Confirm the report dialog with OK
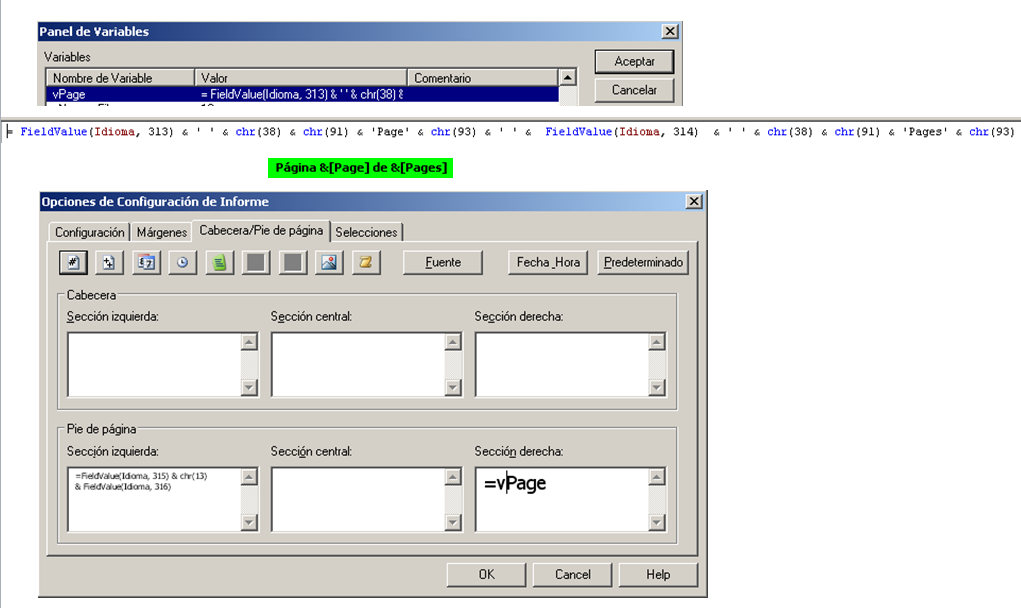Viewport: 1021px width, 608px height. click(486, 574)
